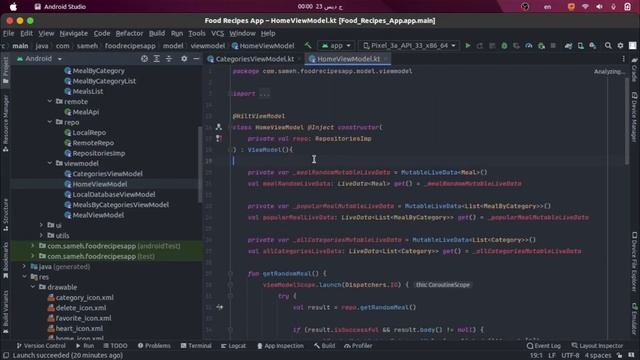Image resolution: width=640 pixels, height=360 pixels.
Task: Click Collapse All icon in Project panel
Action: point(169,59)
